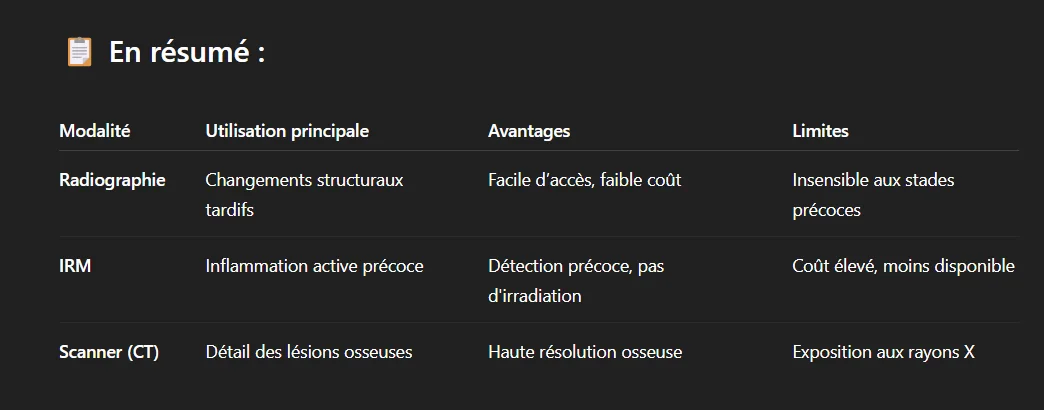Click "Haute résolution osseuse" cell
This screenshot has height=410, width=1044.
point(585,352)
